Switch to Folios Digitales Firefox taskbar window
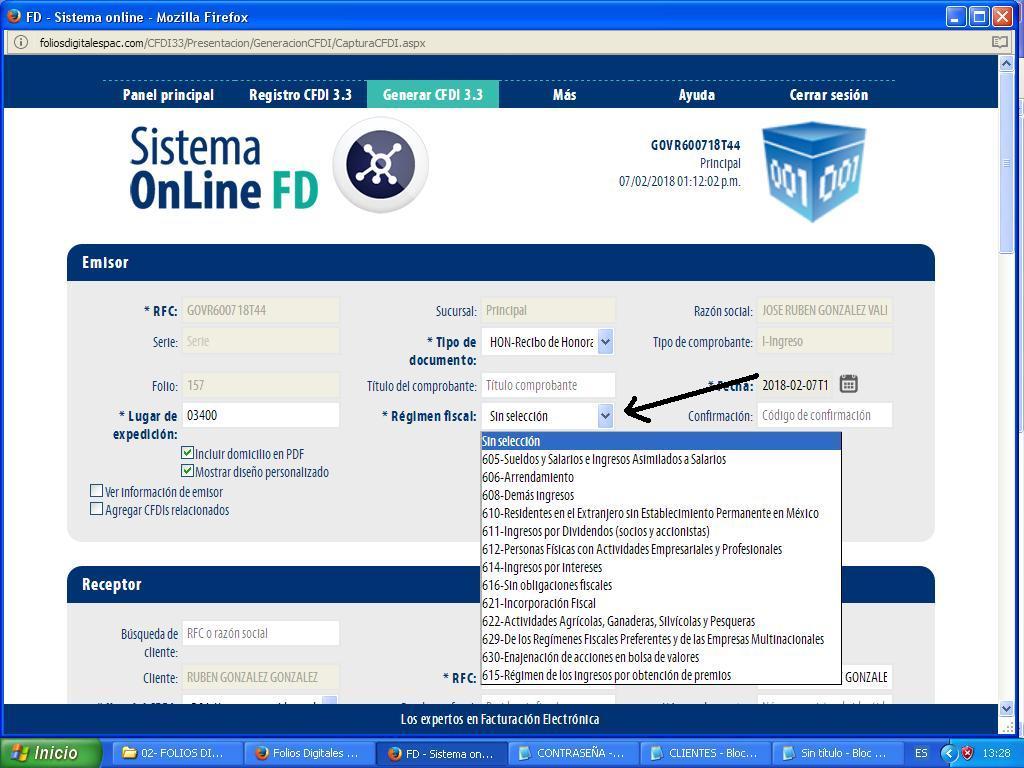1024x768 pixels. tap(310, 753)
